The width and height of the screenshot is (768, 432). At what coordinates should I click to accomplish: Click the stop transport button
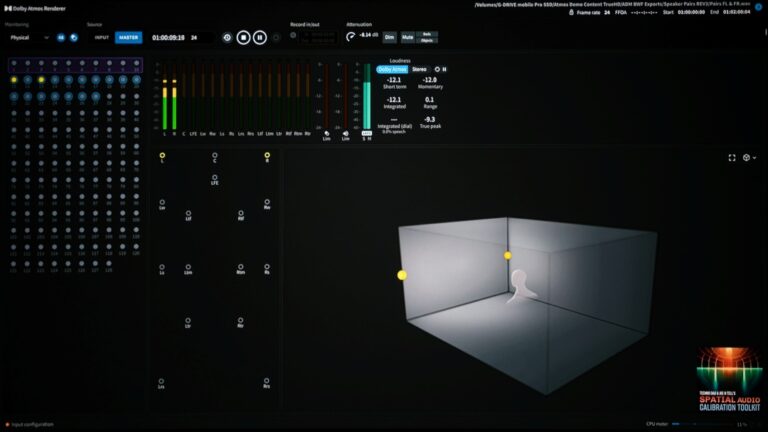243,38
